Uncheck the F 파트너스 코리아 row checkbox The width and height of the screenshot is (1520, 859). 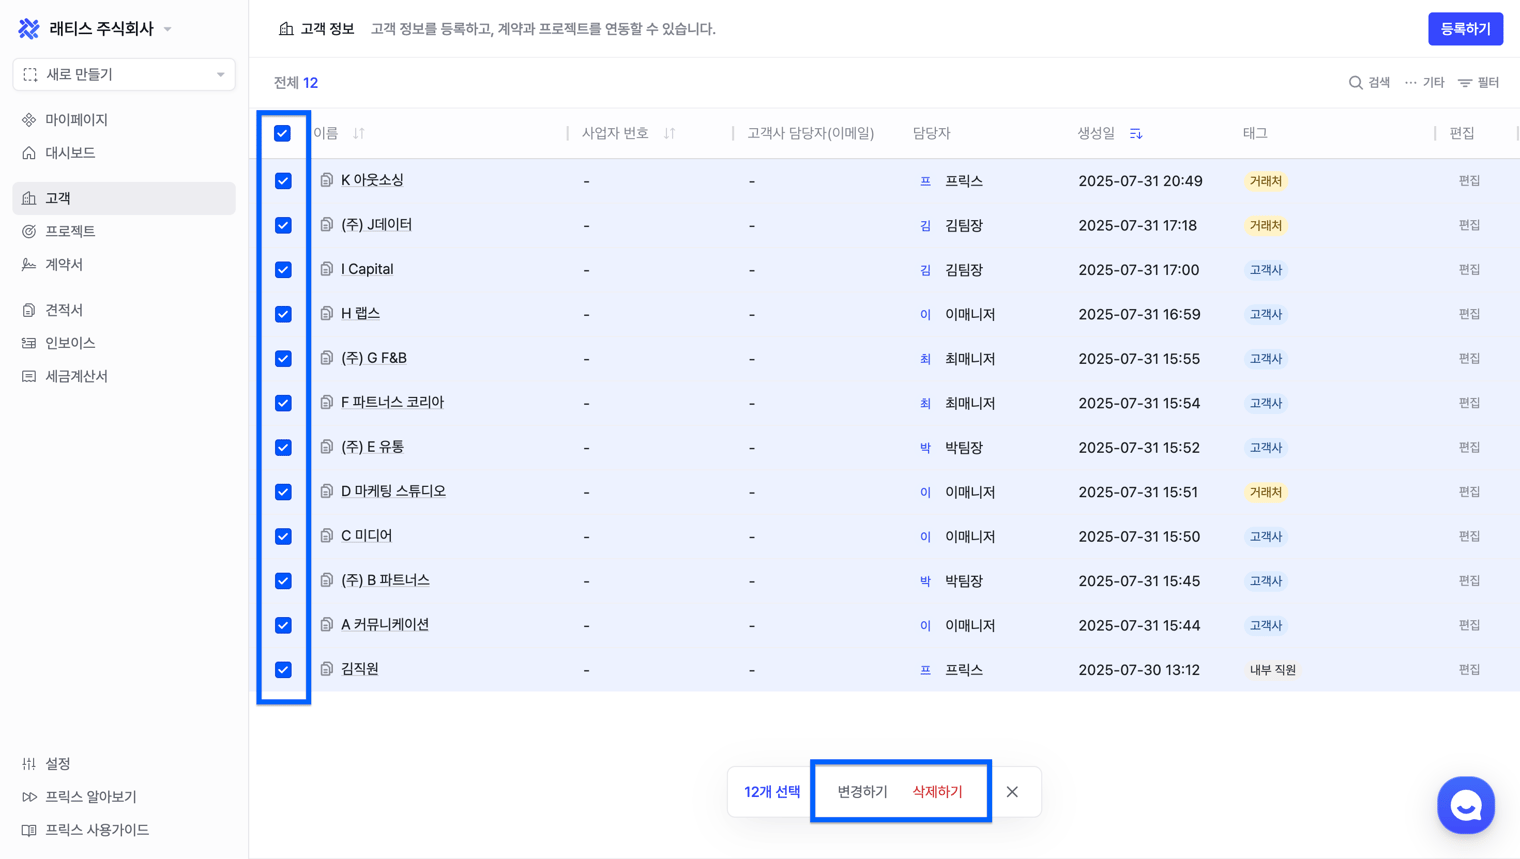(x=283, y=403)
